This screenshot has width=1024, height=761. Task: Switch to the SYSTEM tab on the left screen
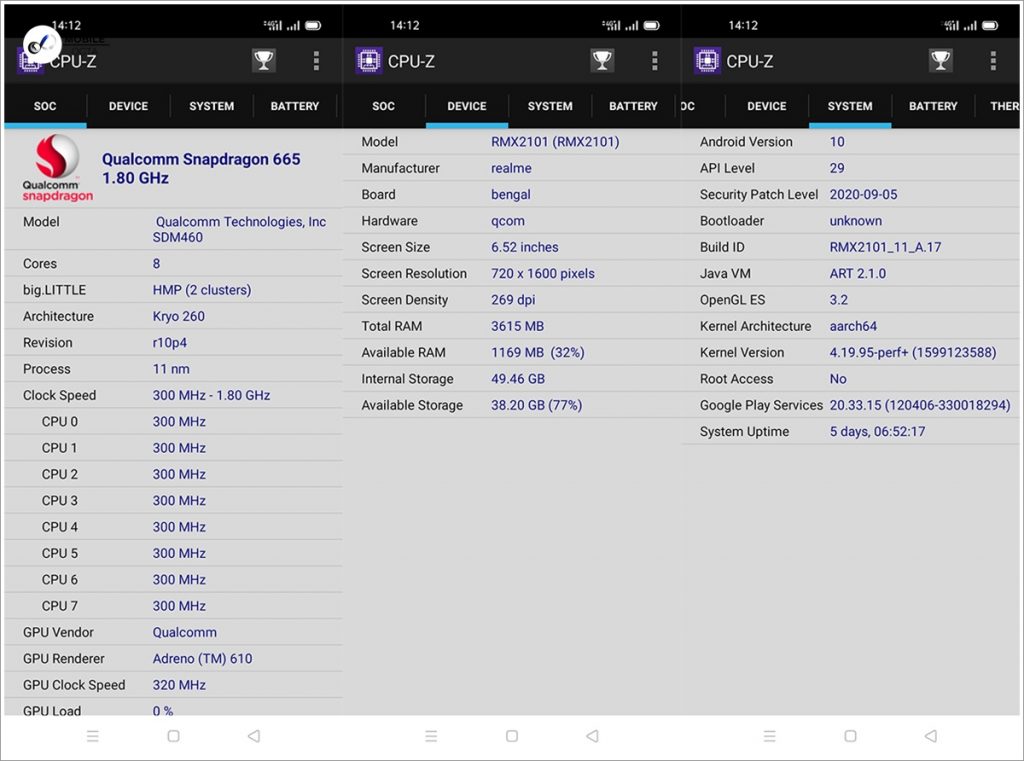211,106
